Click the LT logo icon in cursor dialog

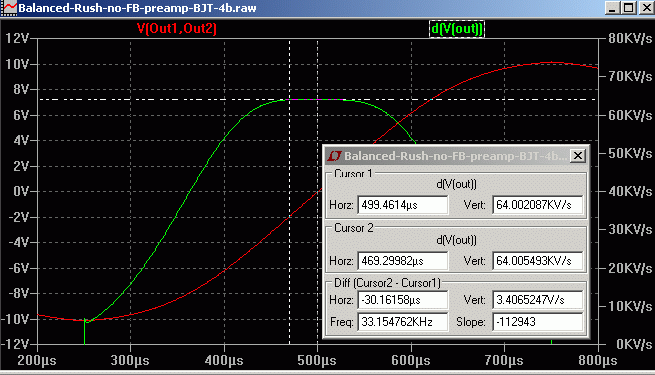pyautogui.click(x=335, y=156)
